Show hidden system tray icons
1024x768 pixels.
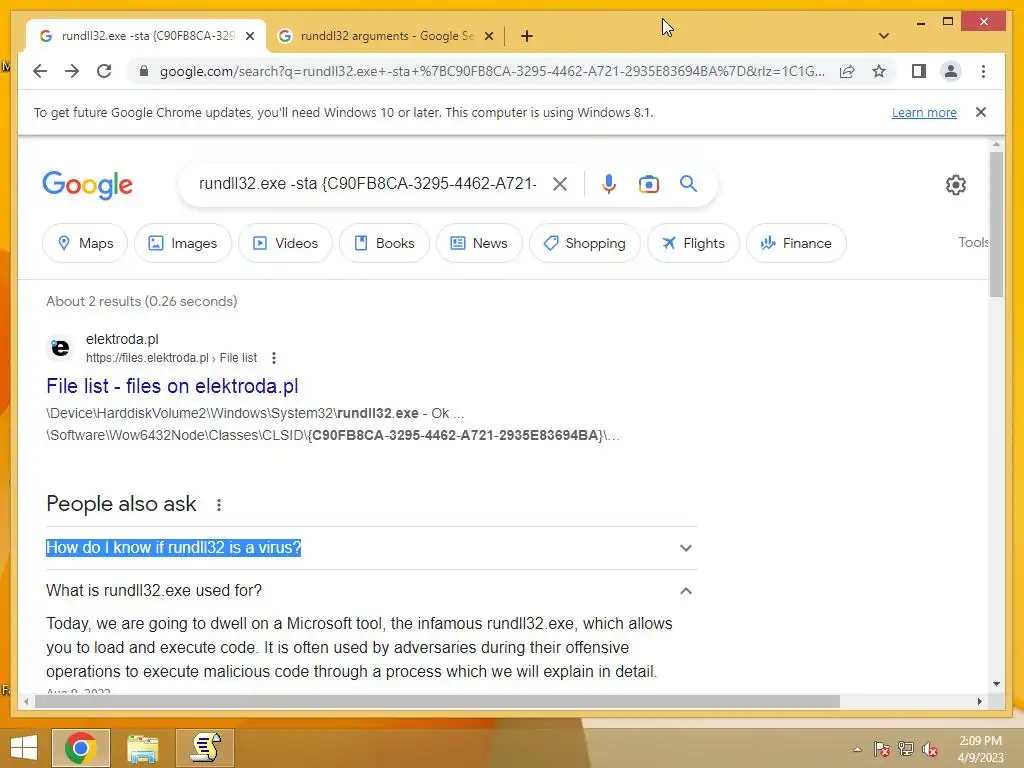[857, 749]
